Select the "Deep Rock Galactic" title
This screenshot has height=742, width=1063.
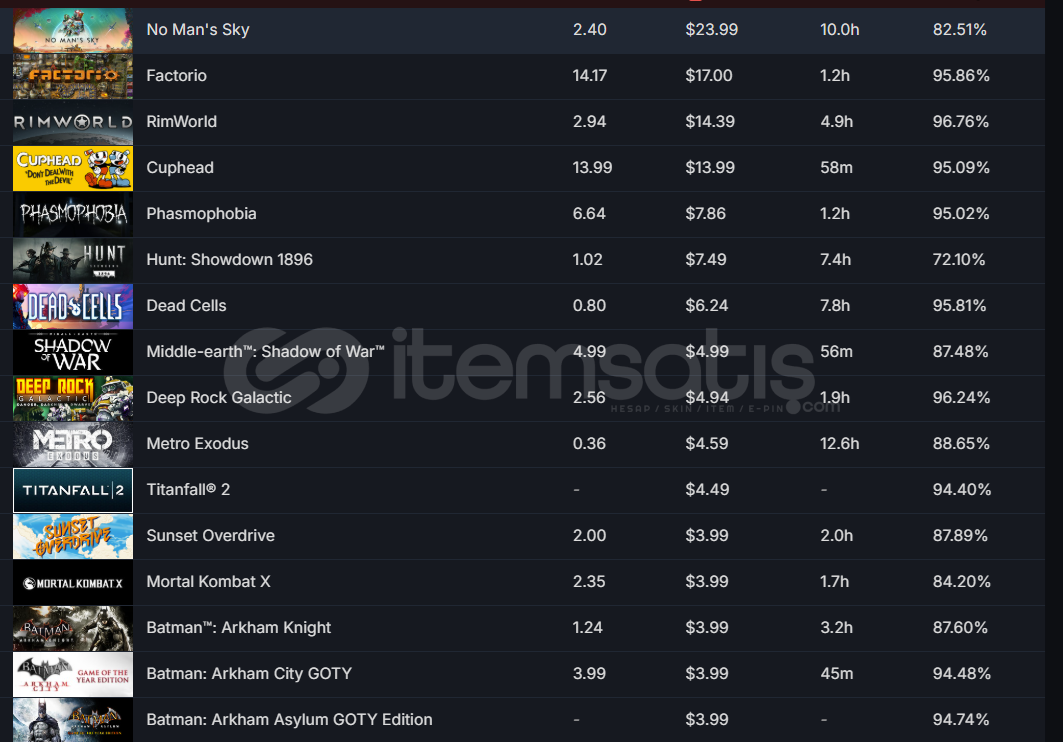(219, 398)
